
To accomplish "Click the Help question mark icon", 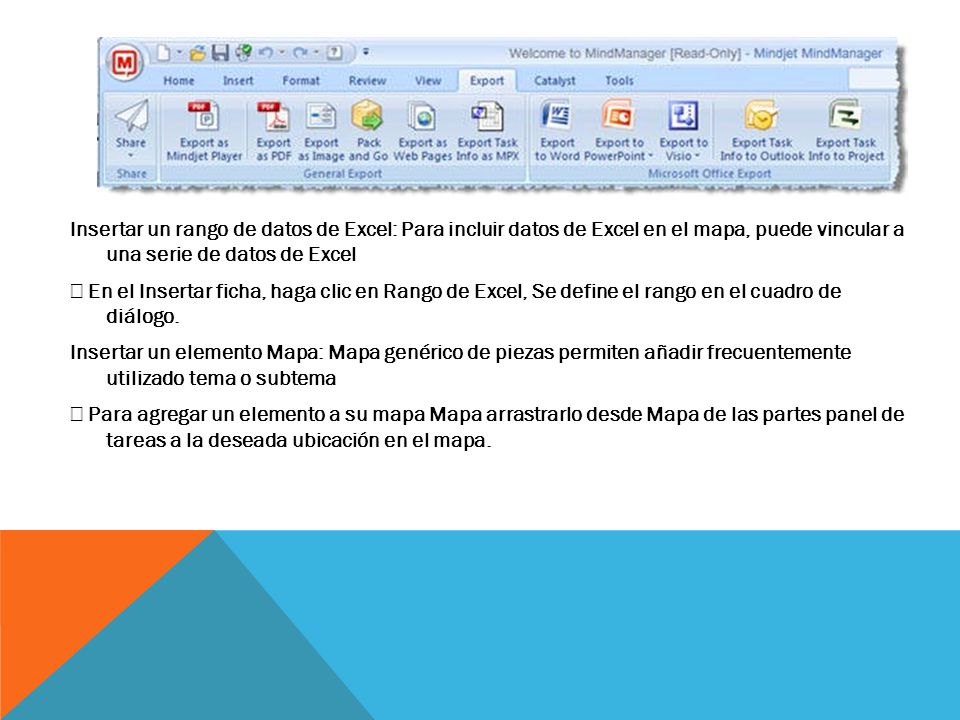I will pyautogui.click(x=334, y=53).
